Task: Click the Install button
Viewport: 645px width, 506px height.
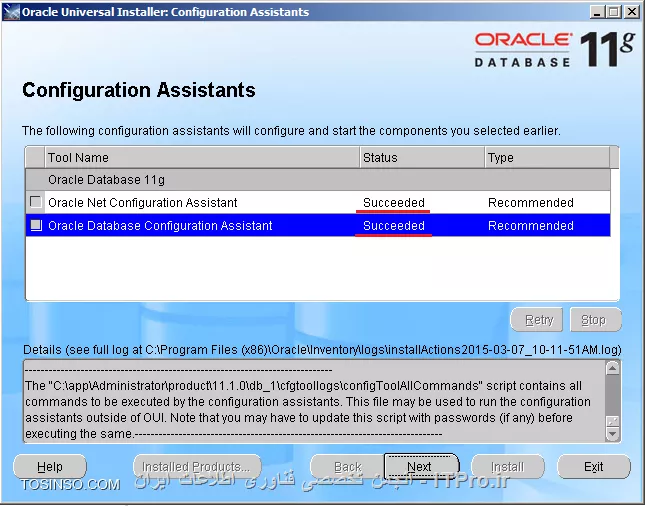Action: coord(508,467)
